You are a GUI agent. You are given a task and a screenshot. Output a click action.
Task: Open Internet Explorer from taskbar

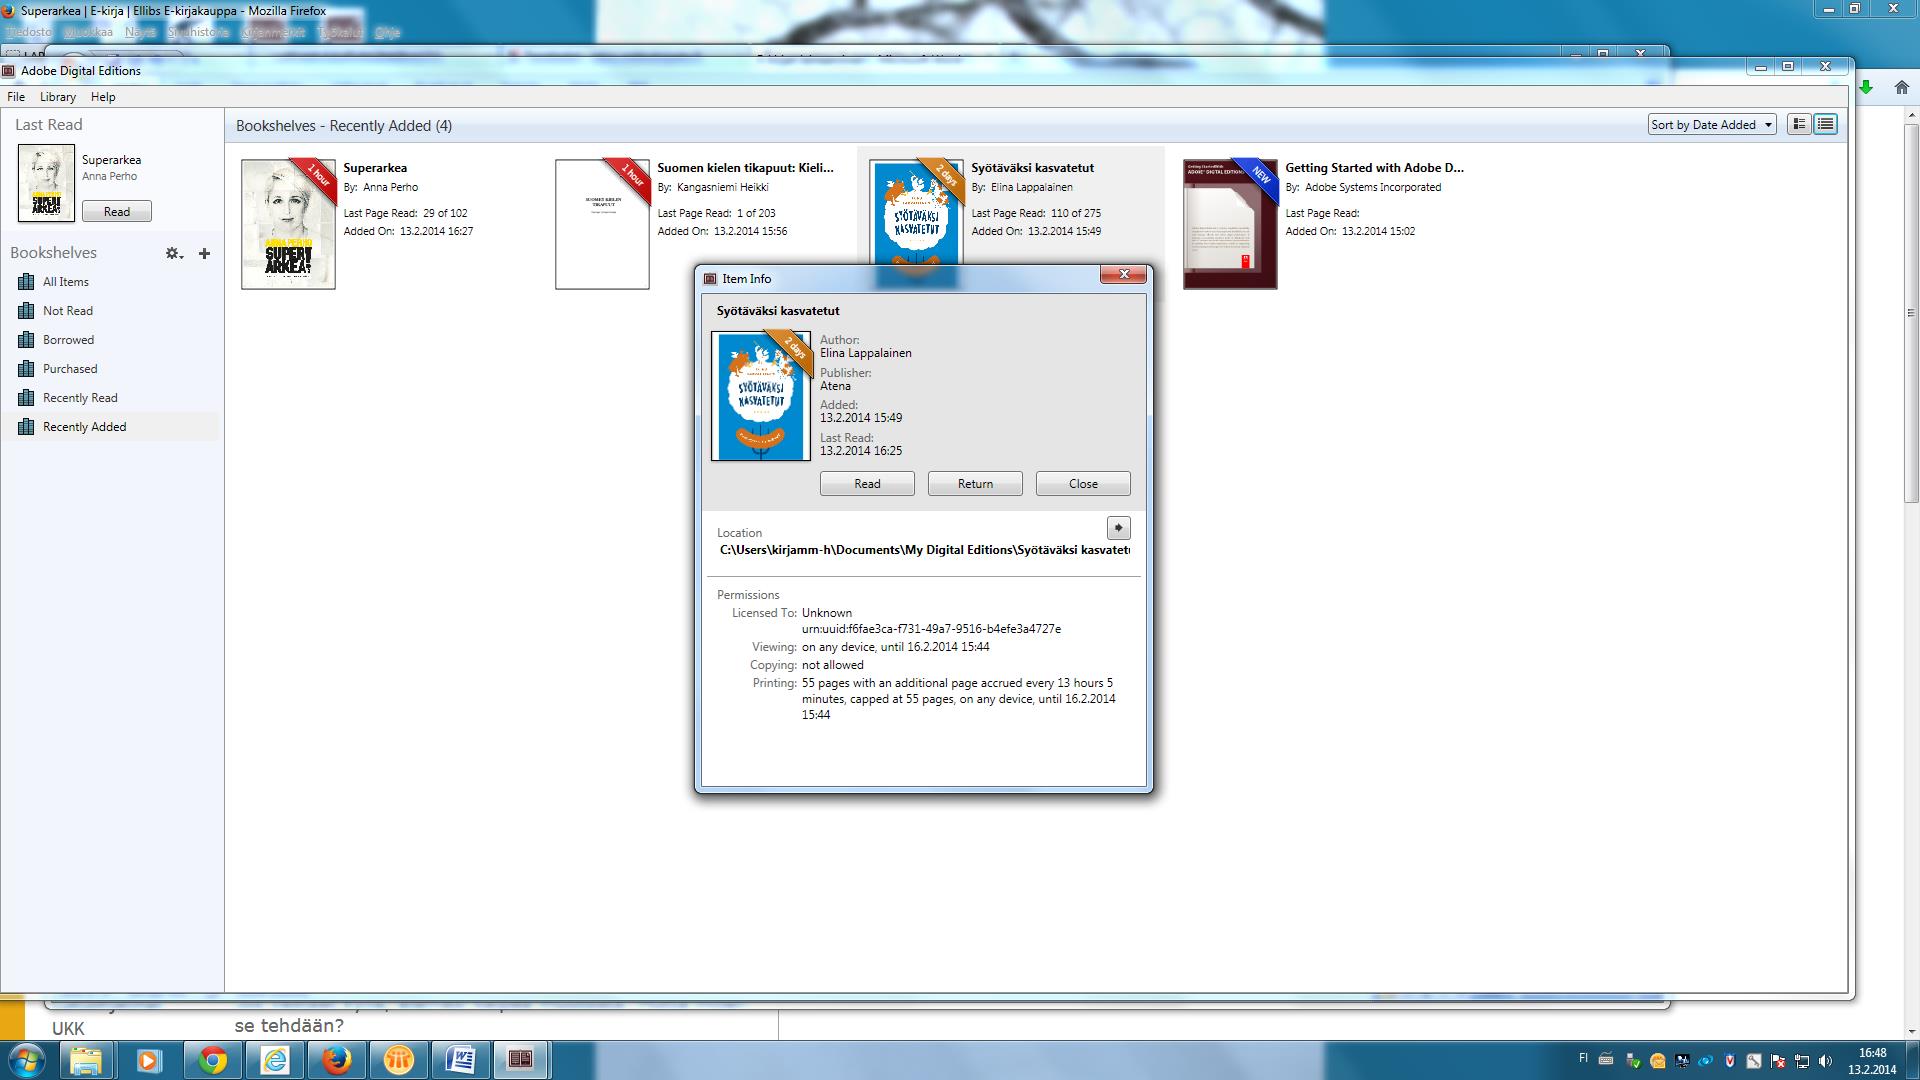pos(274,1060)
